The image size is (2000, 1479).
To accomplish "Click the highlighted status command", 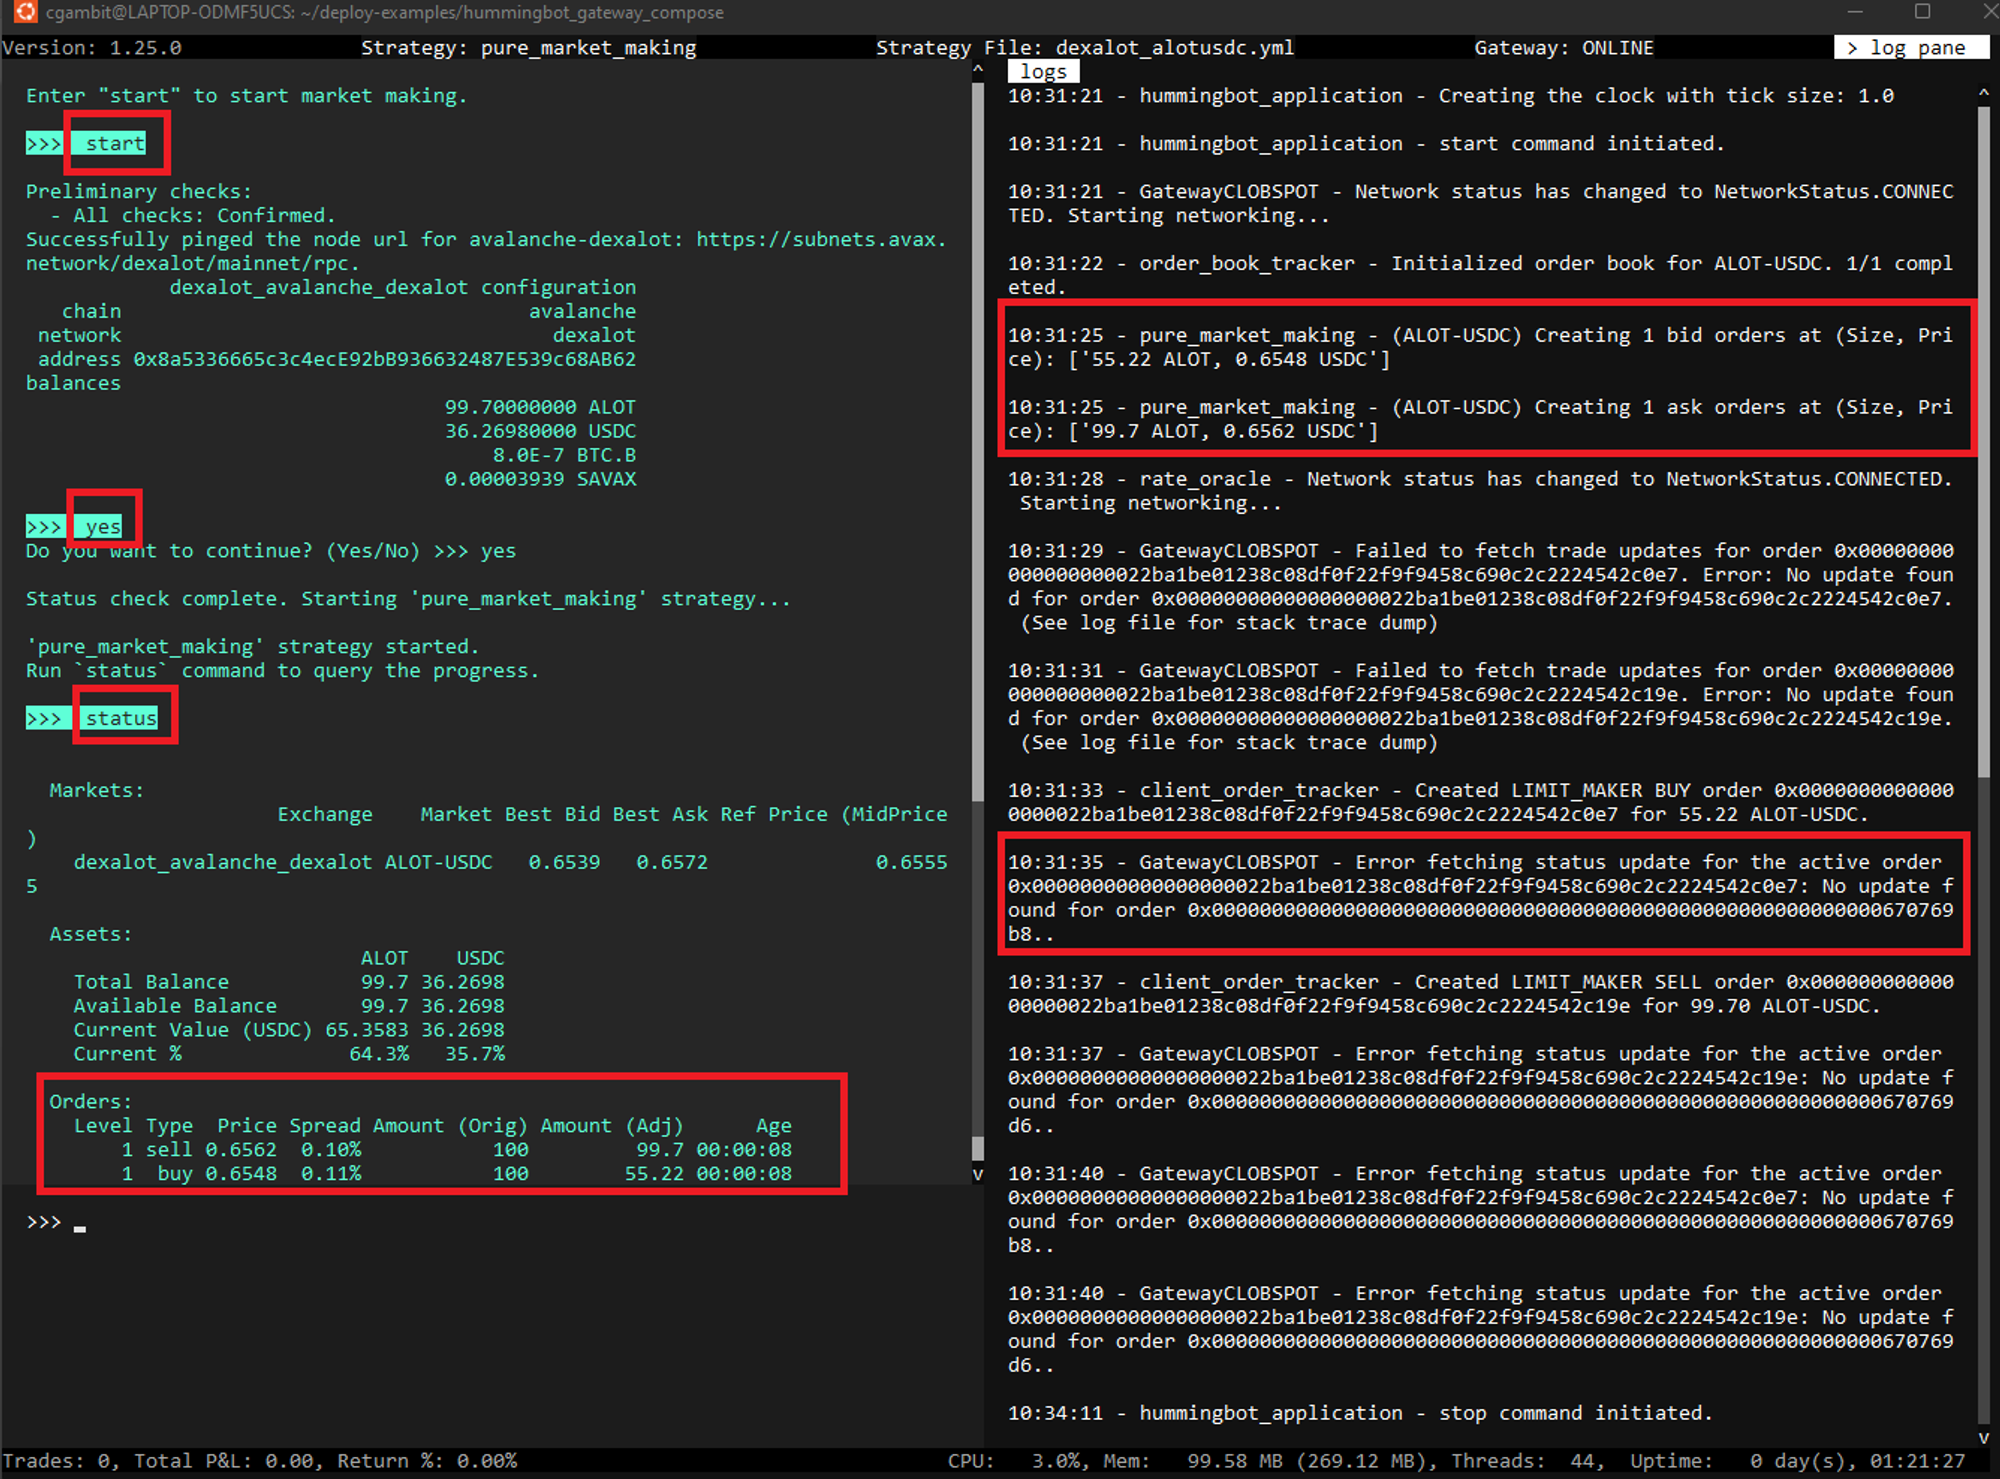I will 121,718.
